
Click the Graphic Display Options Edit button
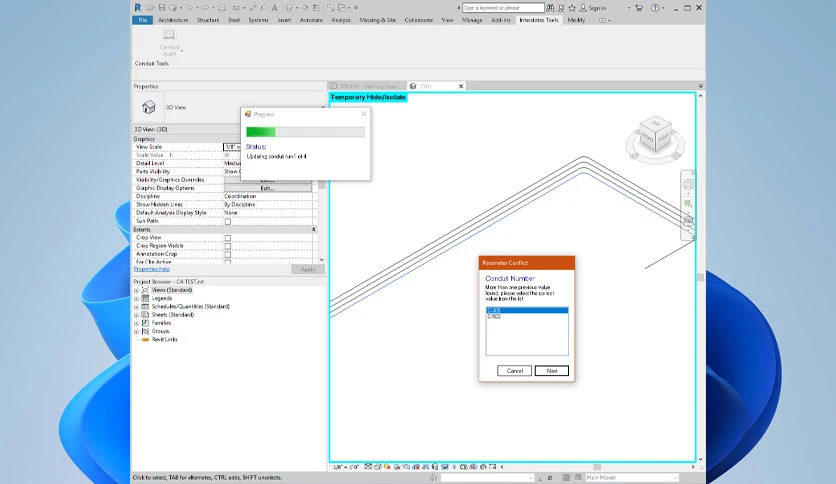click(268, 188)
